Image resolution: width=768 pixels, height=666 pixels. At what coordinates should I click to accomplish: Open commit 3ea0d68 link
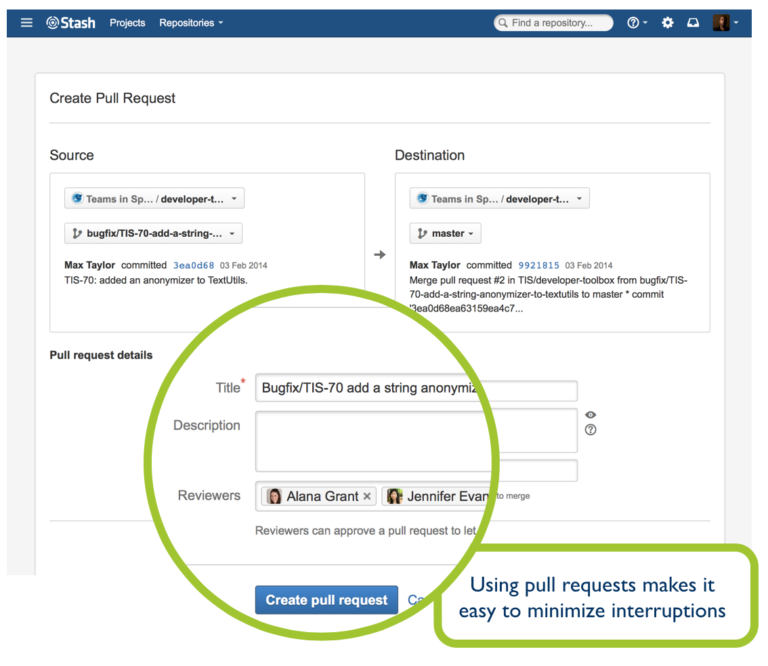(193, 265)
